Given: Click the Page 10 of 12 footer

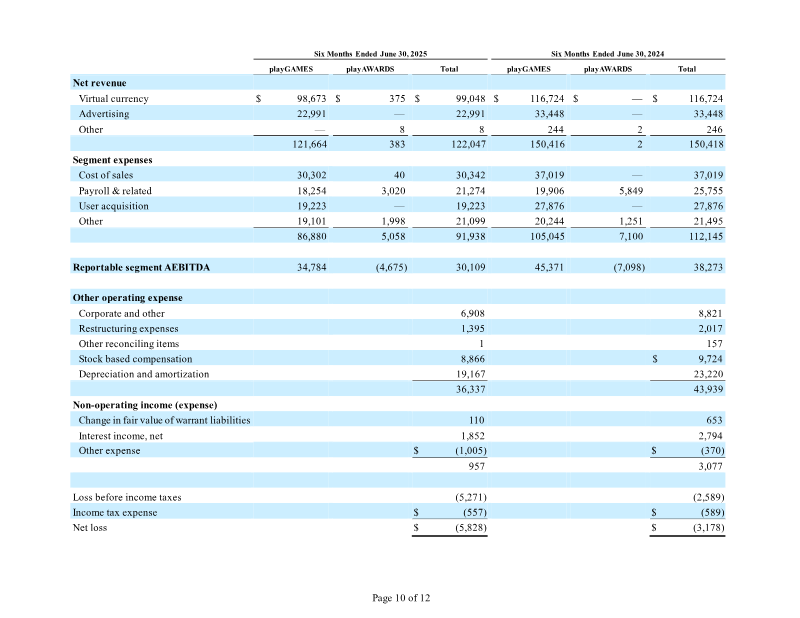Looking at the screenshot, I should [x=401, y=598].
